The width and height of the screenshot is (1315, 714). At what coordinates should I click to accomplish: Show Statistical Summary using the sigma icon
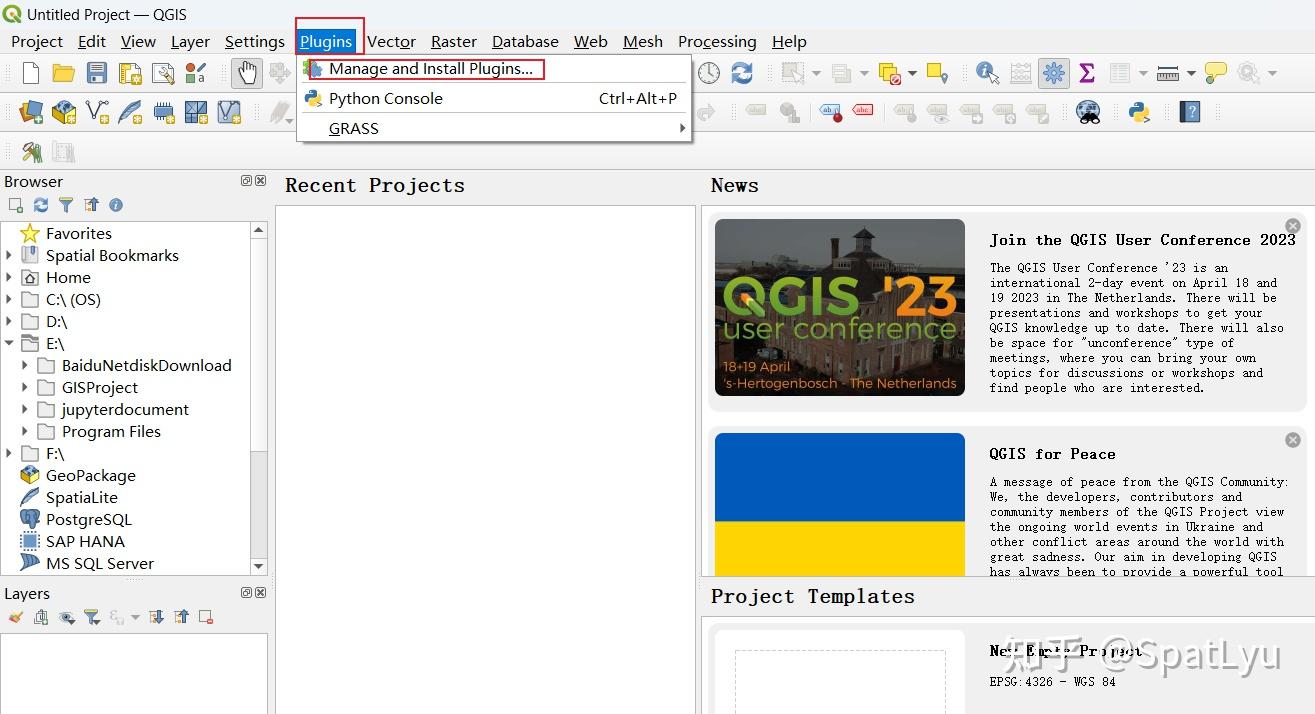(1087, 72)
